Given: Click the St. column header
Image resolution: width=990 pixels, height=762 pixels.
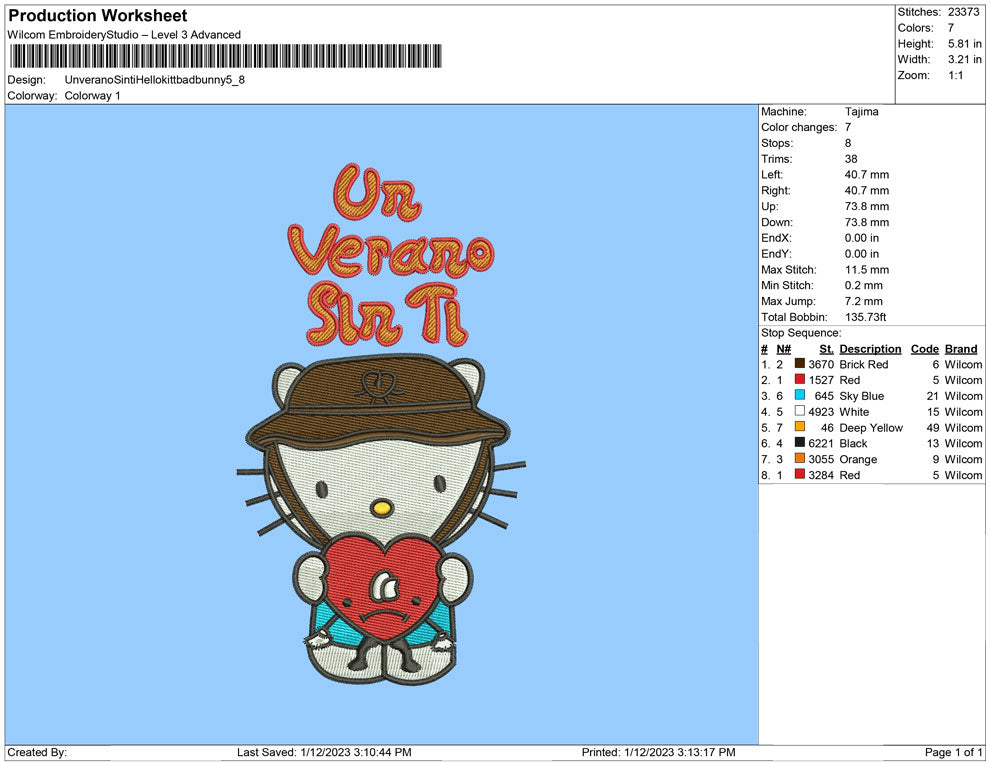Looking at the screenshot, I should pos(826,349).
